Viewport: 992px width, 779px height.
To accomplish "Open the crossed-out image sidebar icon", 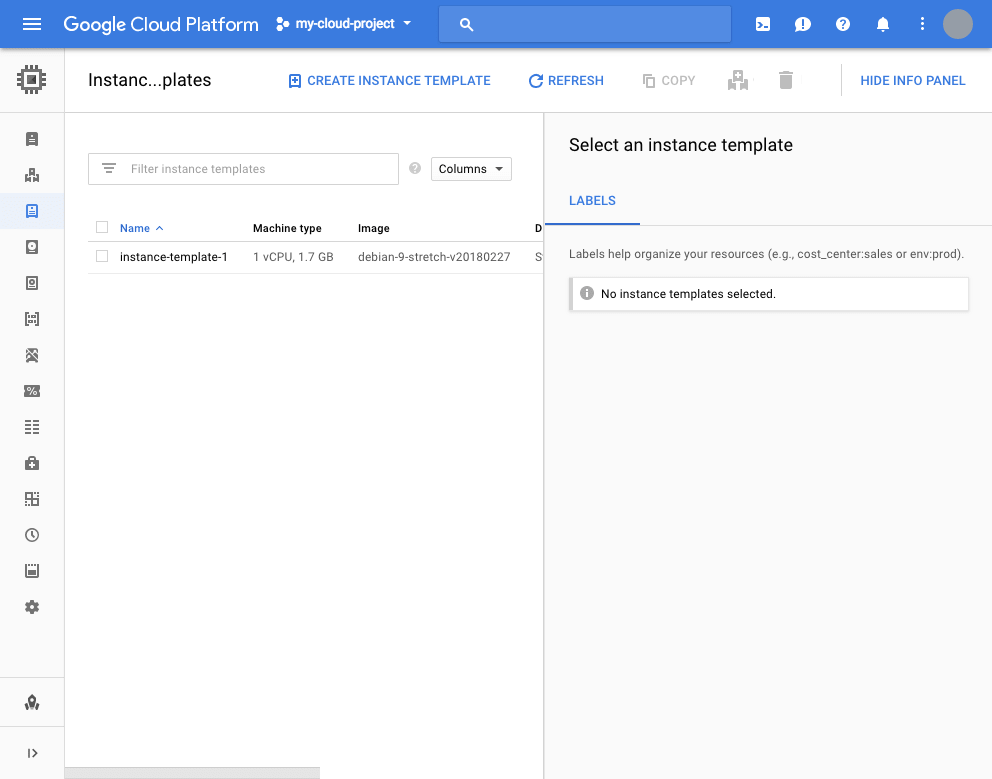I will point(32,355).
